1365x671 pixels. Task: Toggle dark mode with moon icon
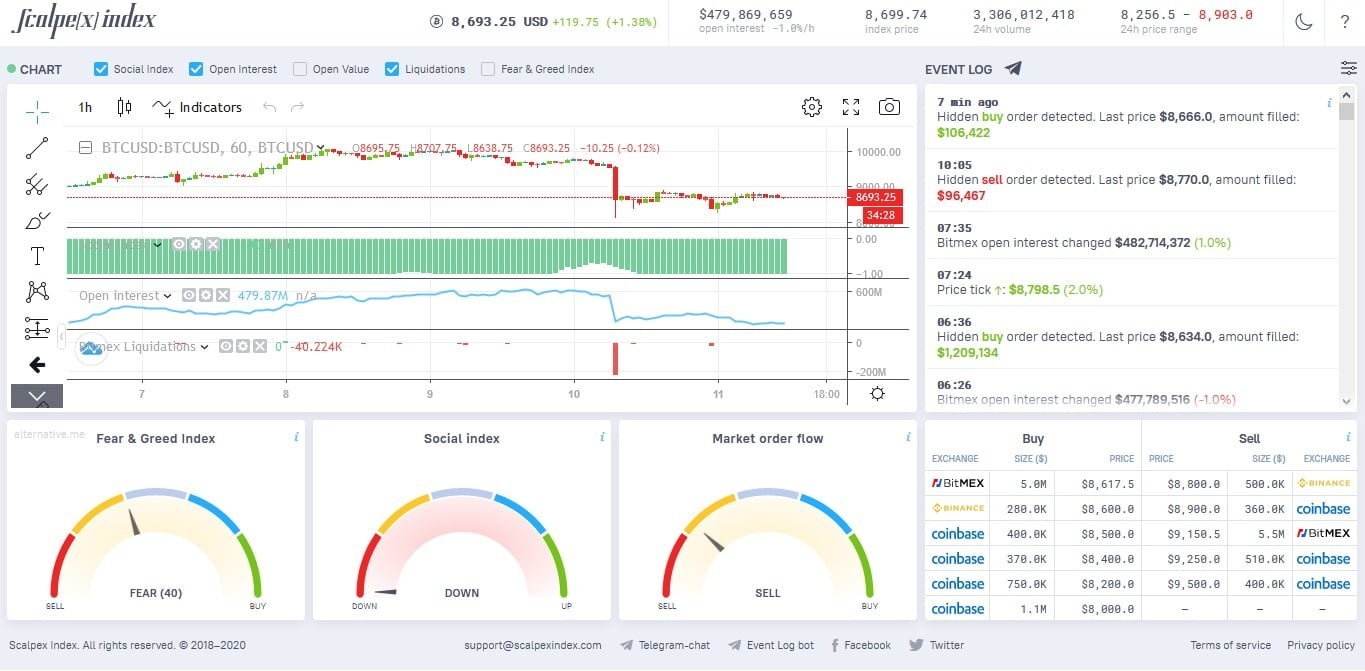coord(1304,21)
